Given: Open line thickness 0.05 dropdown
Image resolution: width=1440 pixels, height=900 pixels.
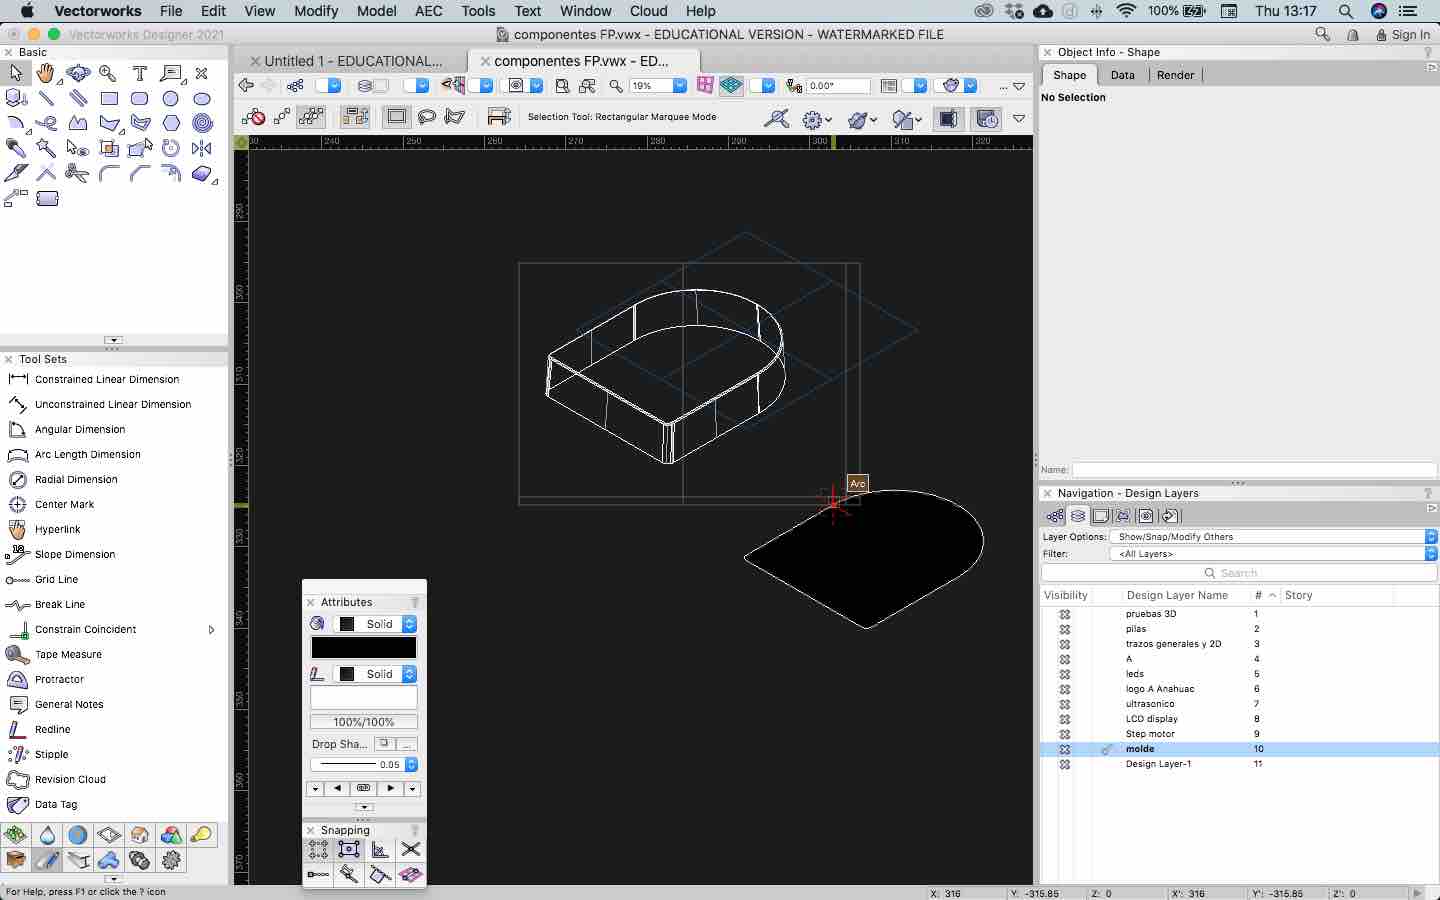Looking at the screenshot, I should click(411, 765).
